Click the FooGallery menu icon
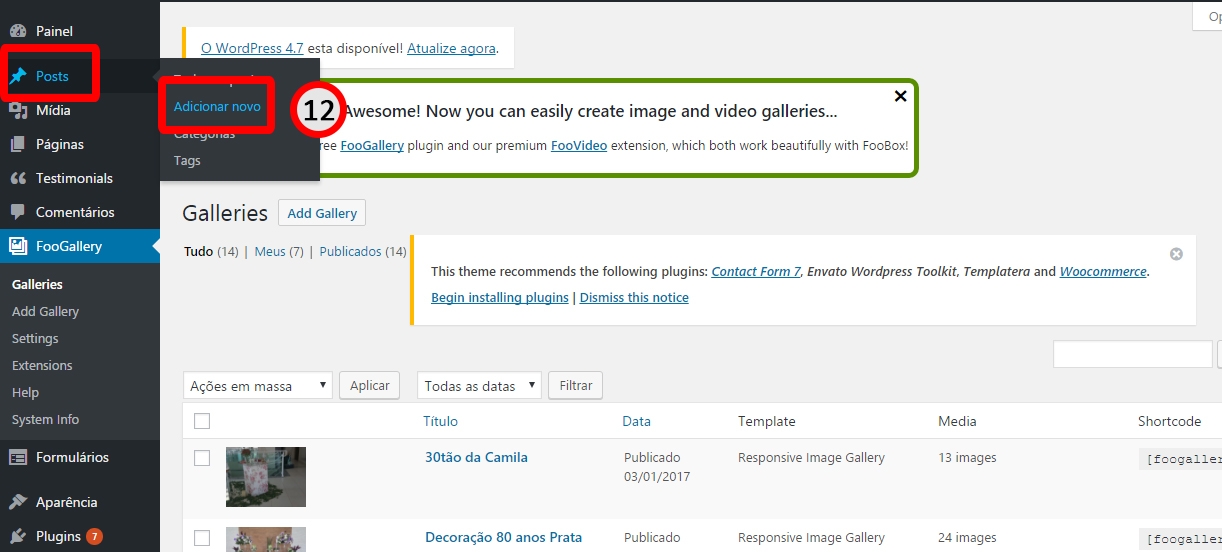Image resolution: width=1222 pixels, height=552 pixels. point(18,246)
